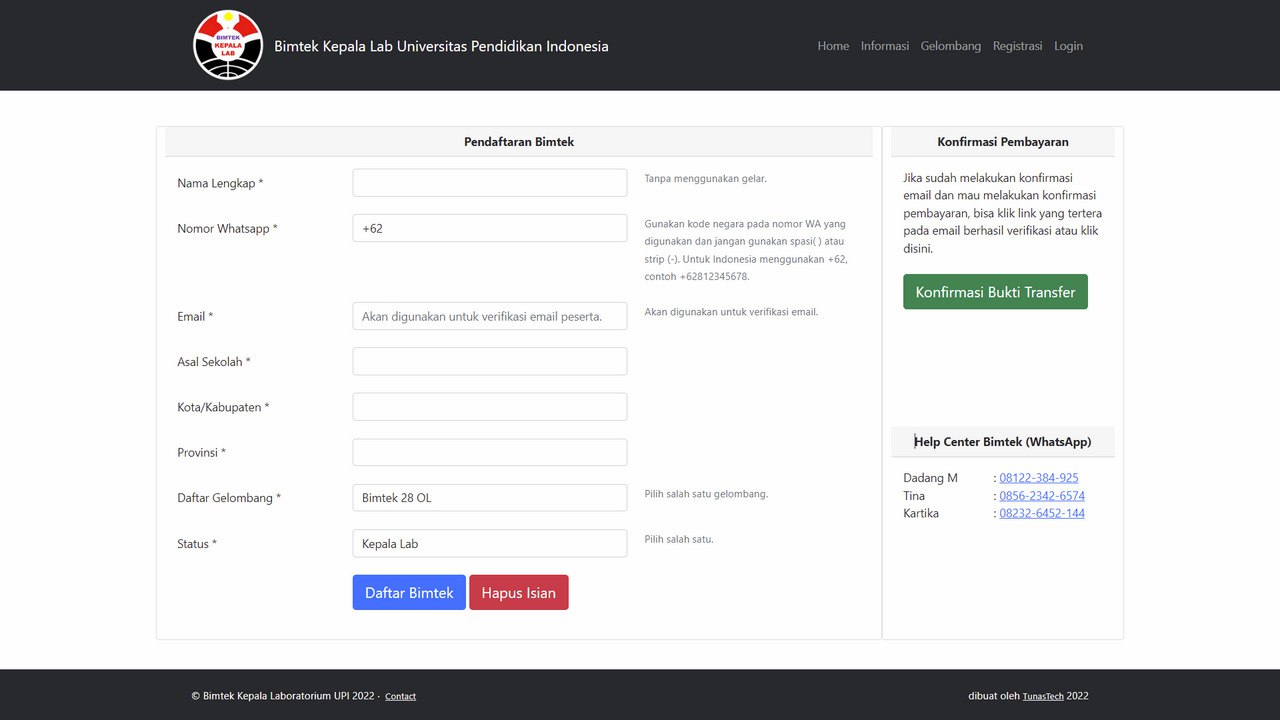Click the Provinsi input field
This screenshot has width=1280, height=720.
pos(489,452)
